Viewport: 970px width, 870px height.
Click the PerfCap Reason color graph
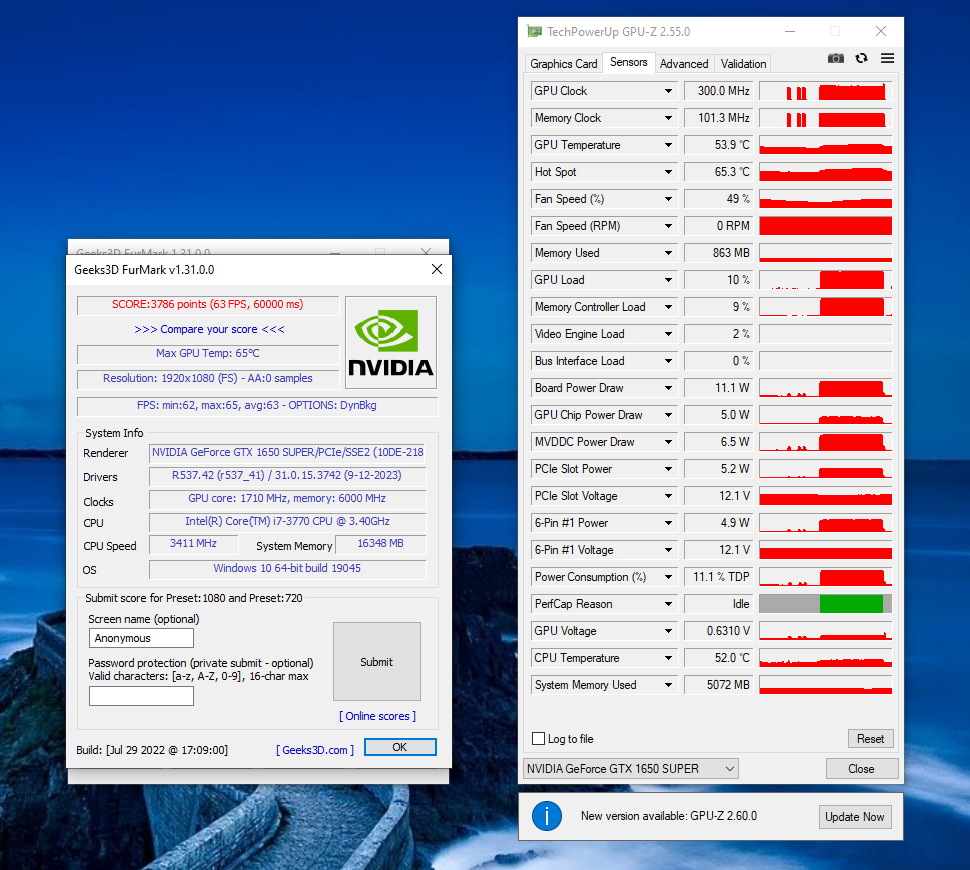[x=825, y=604]
